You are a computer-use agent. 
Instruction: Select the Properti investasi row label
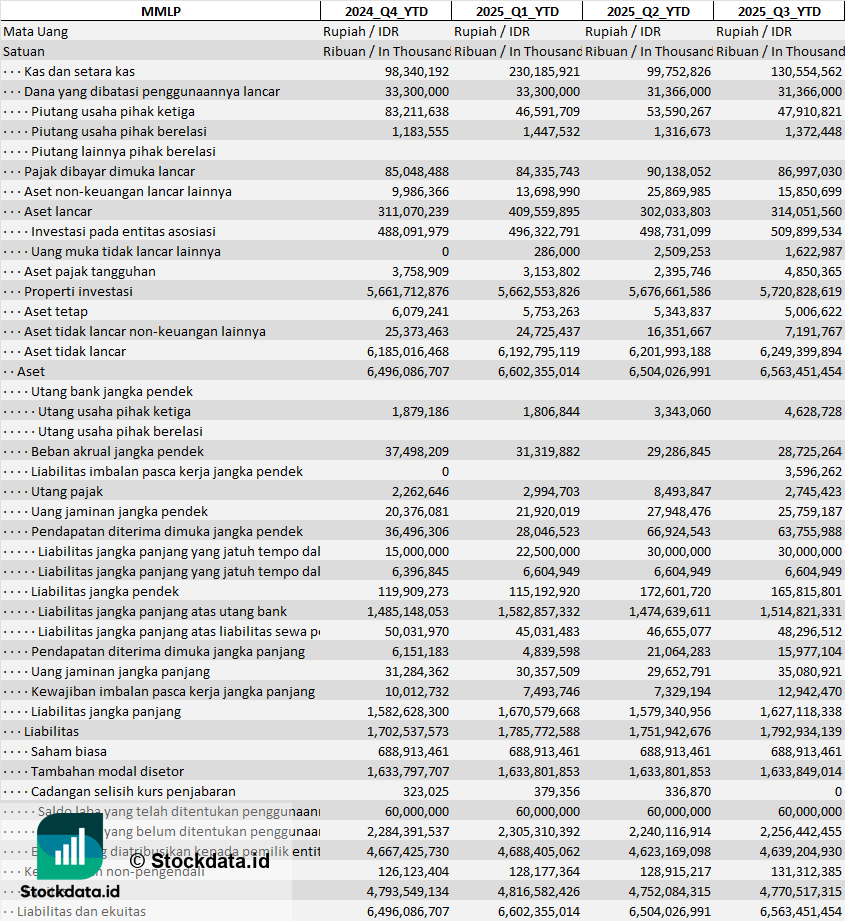point(78,291)
